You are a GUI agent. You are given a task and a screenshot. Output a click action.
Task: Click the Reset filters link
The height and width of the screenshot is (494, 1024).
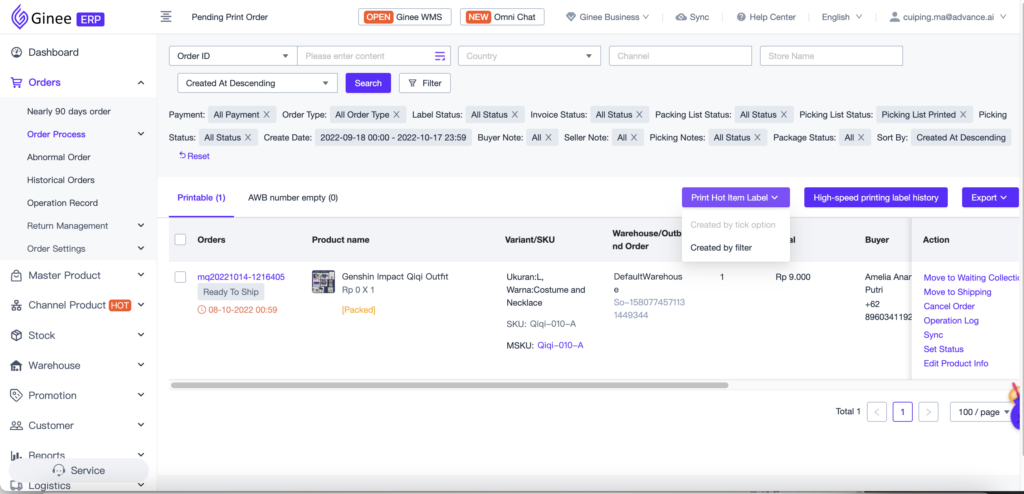(194, 157)
